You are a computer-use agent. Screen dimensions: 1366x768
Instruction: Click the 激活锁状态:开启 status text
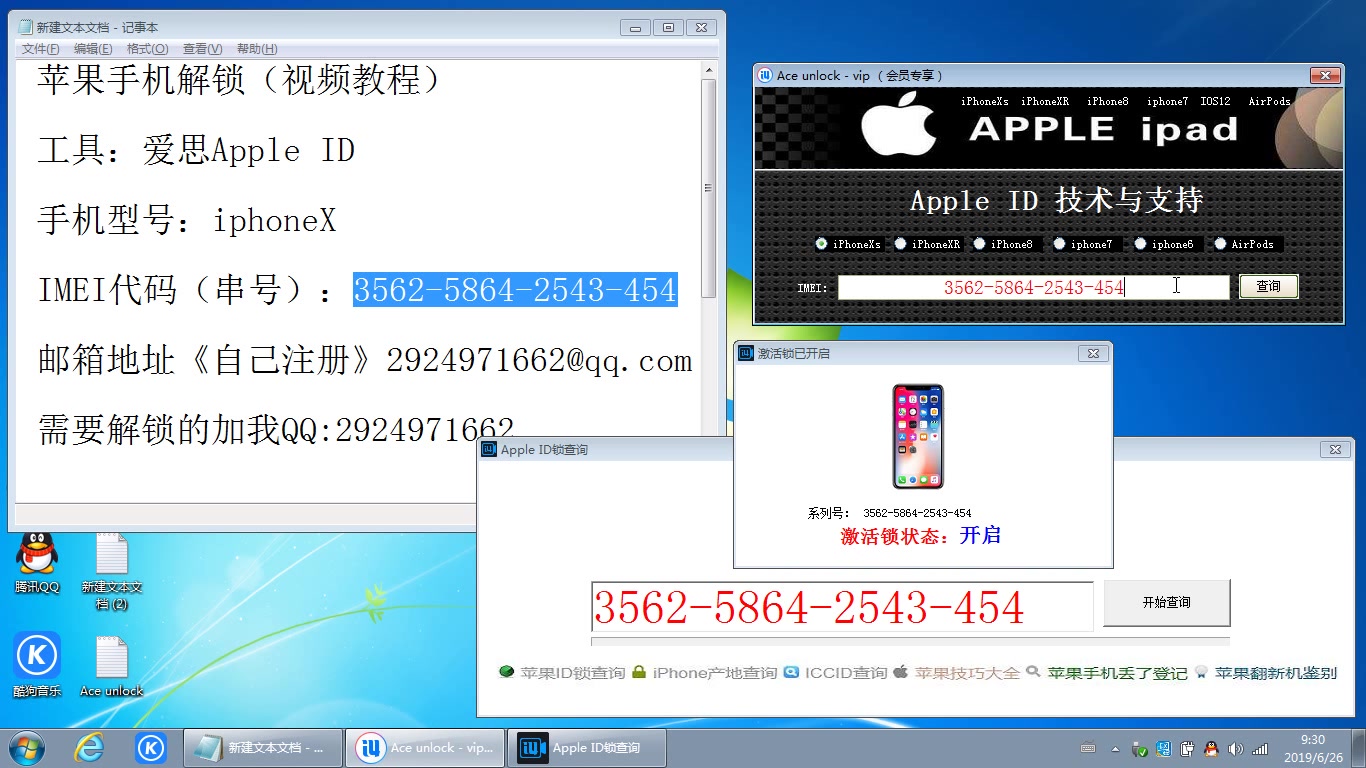click(x=920, y=536)
